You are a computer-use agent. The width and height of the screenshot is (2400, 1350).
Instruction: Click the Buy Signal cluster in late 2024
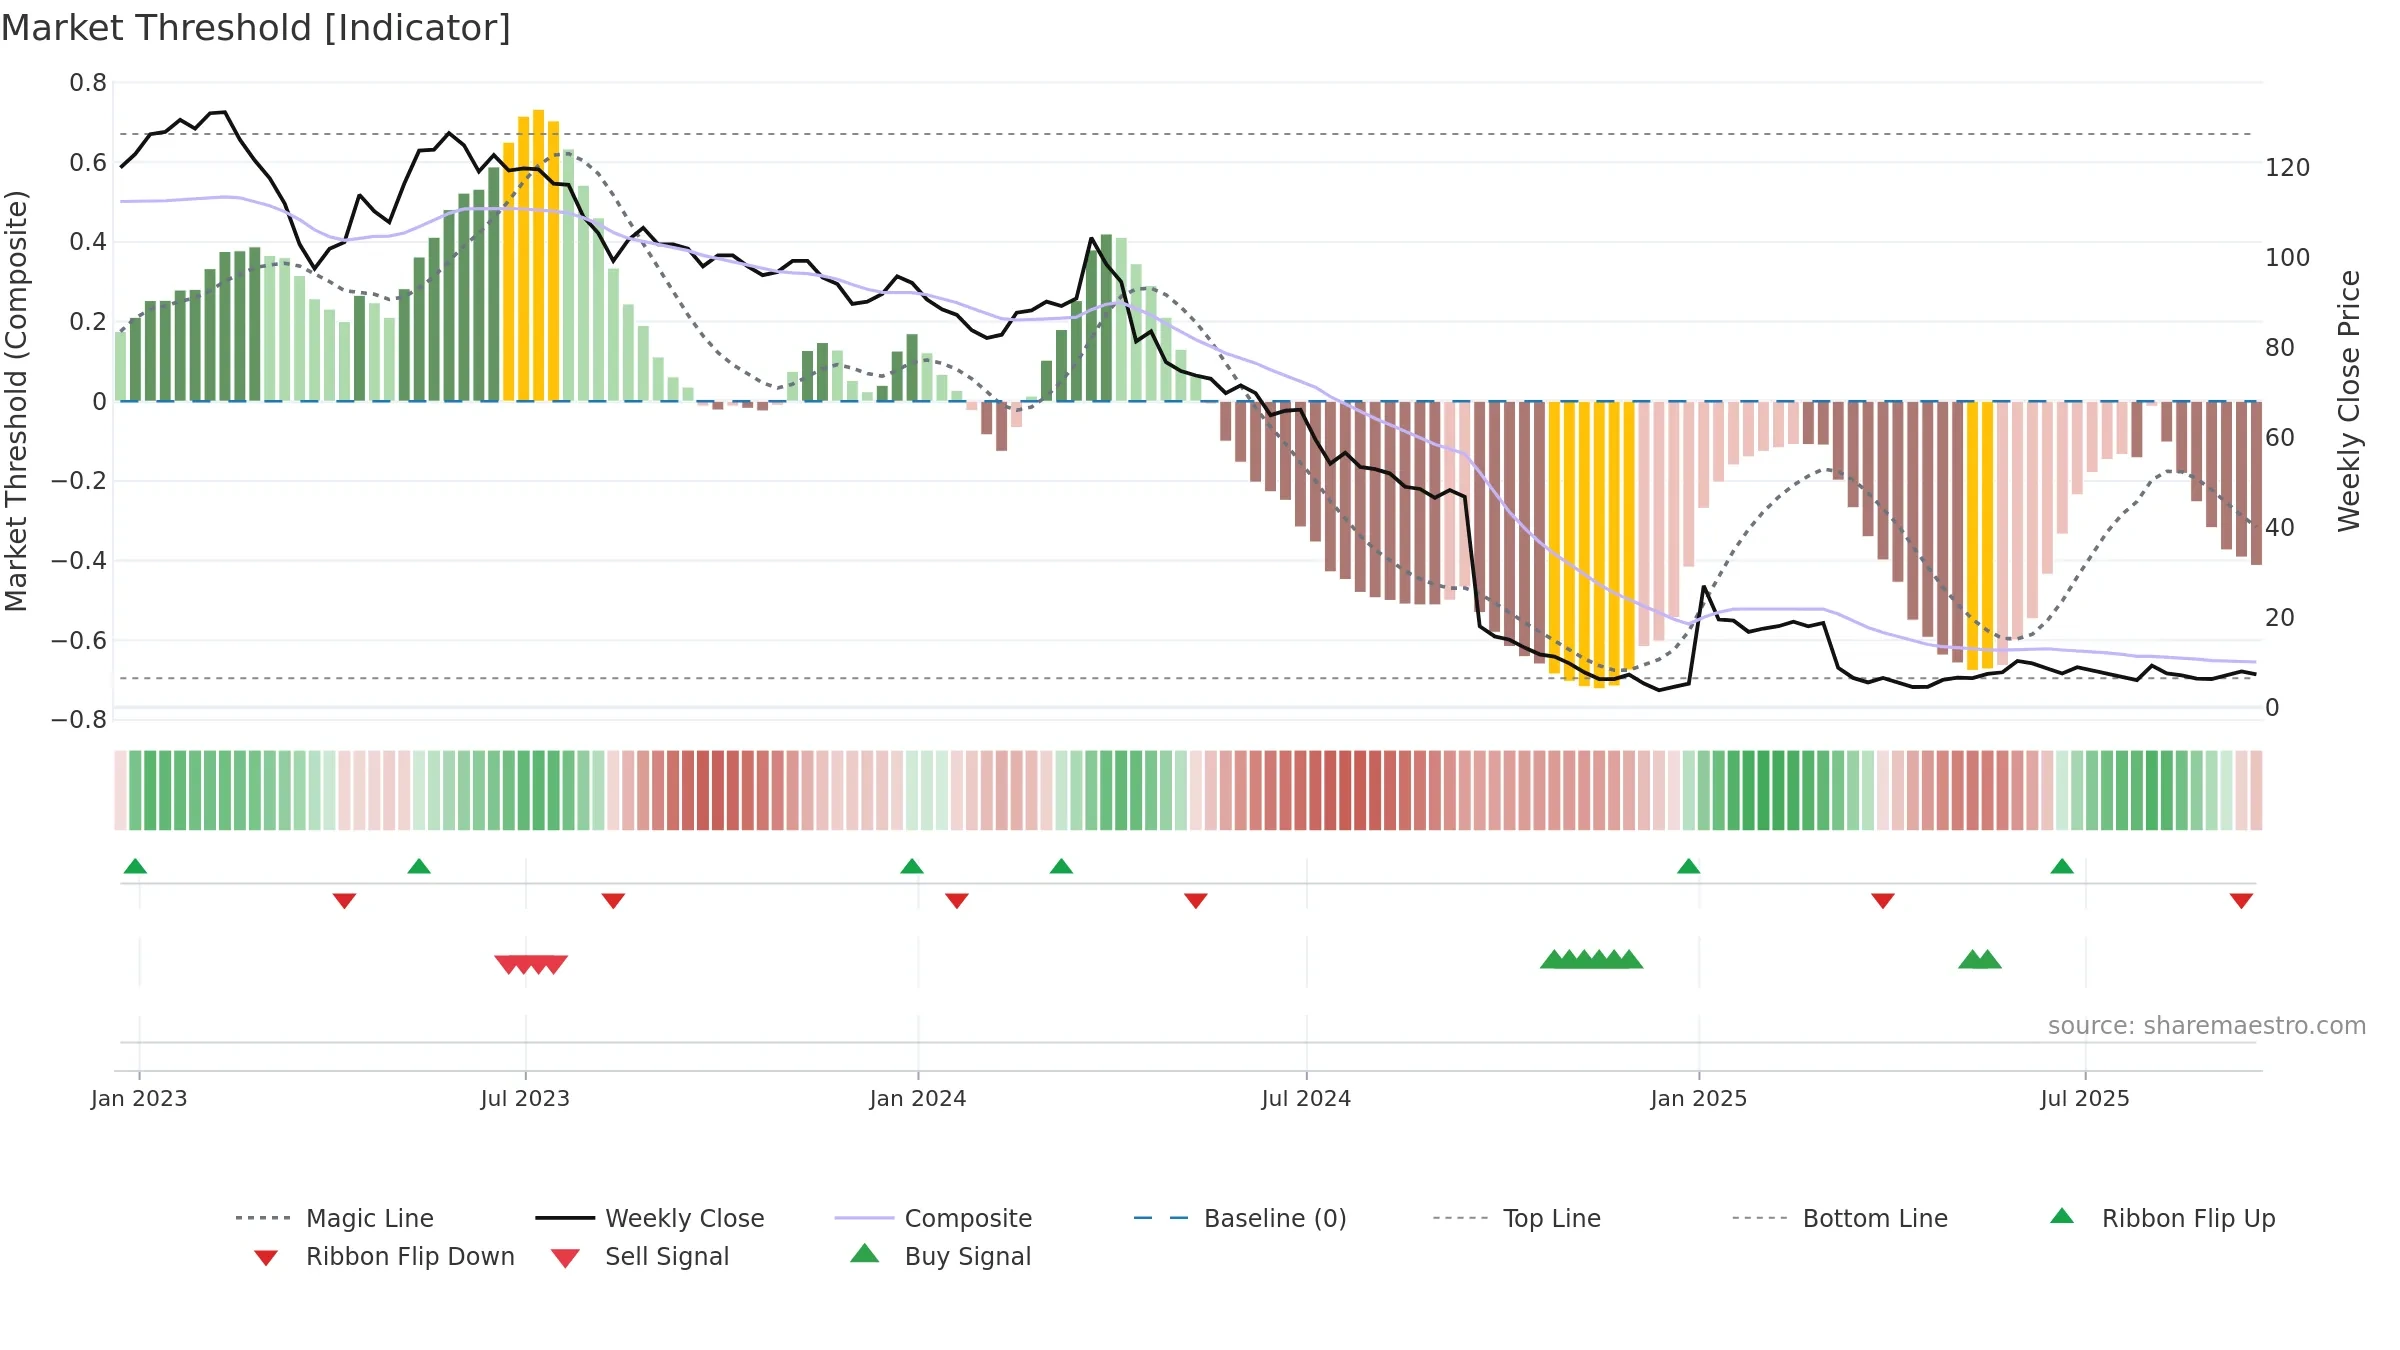pos(1591,959)
